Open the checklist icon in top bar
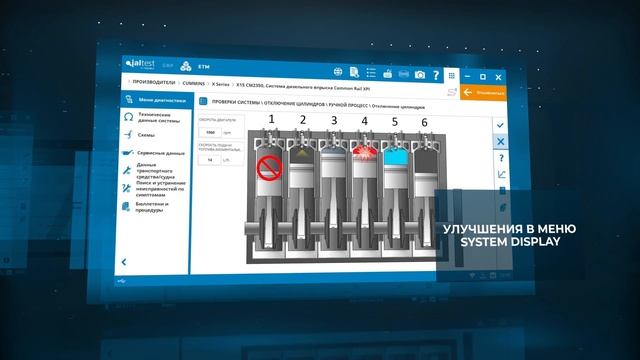640x360 pixels. tap(371, 73)
